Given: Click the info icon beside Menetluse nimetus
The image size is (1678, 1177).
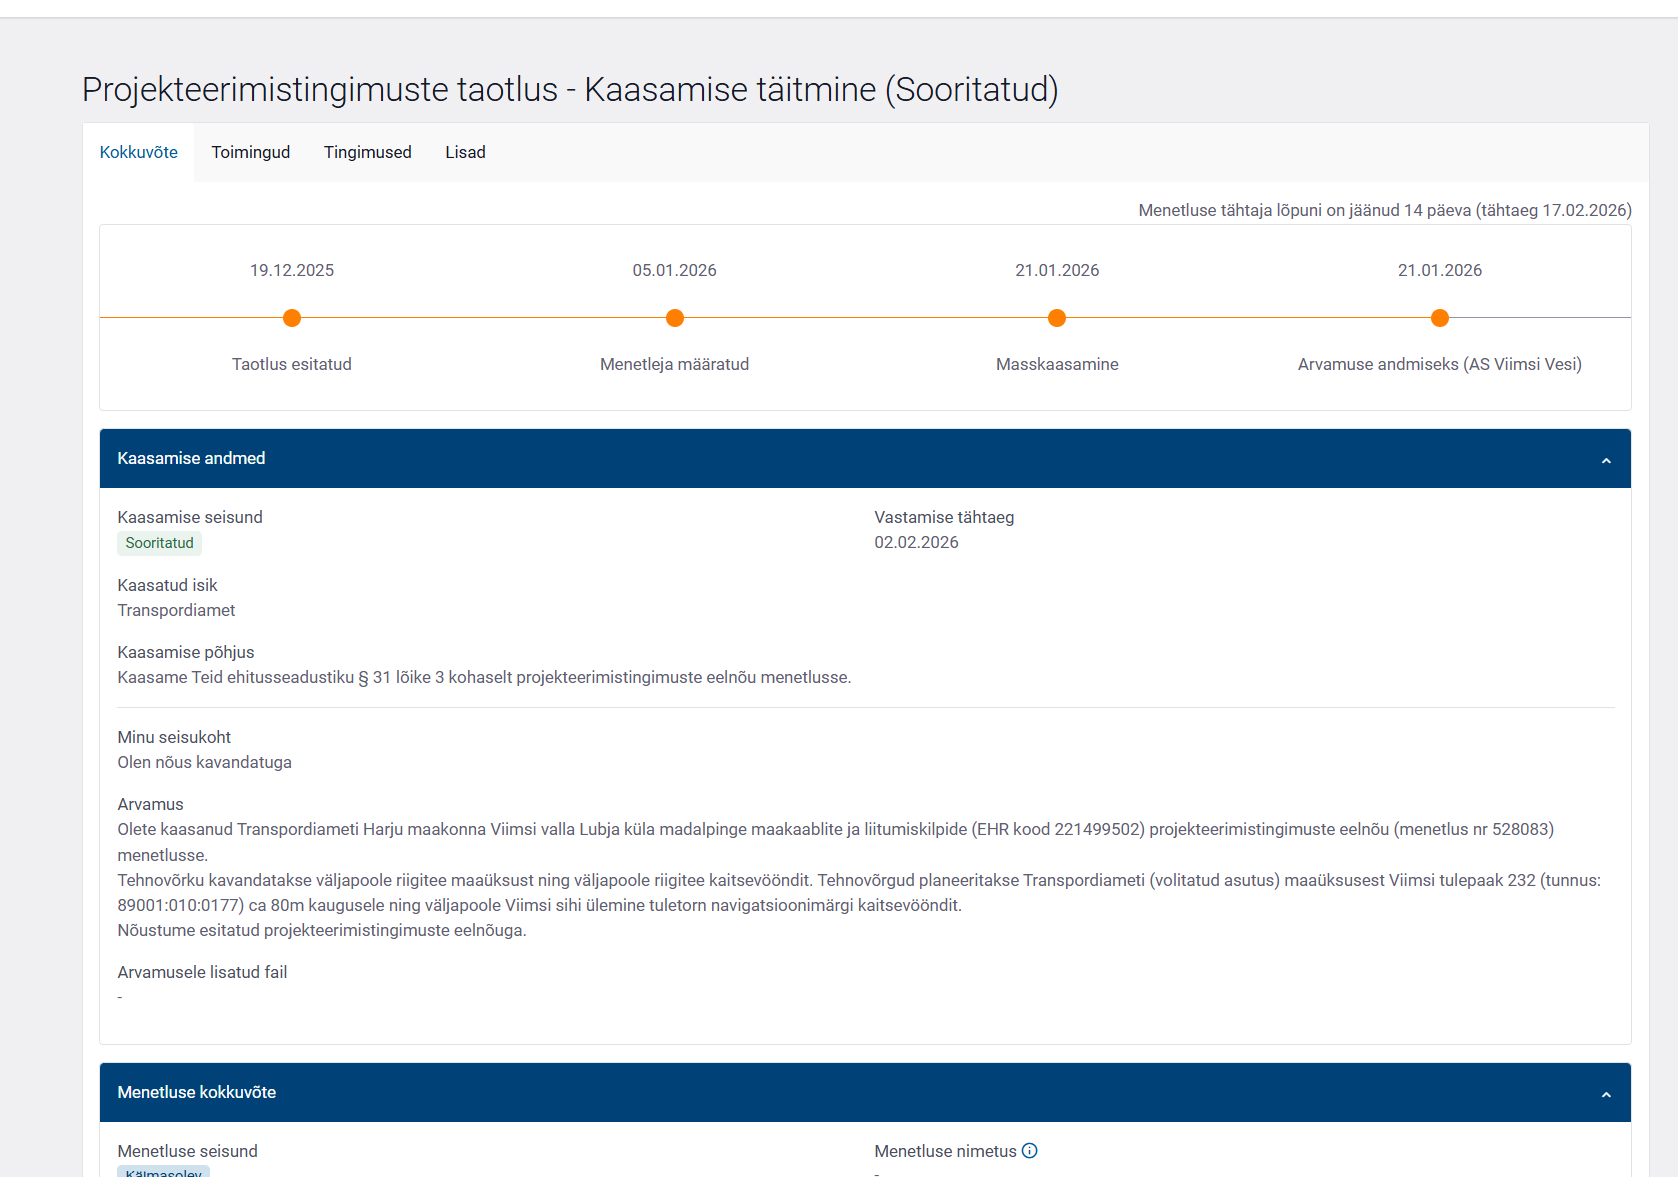Looking at the screenshot, I should [1029, 1151].
